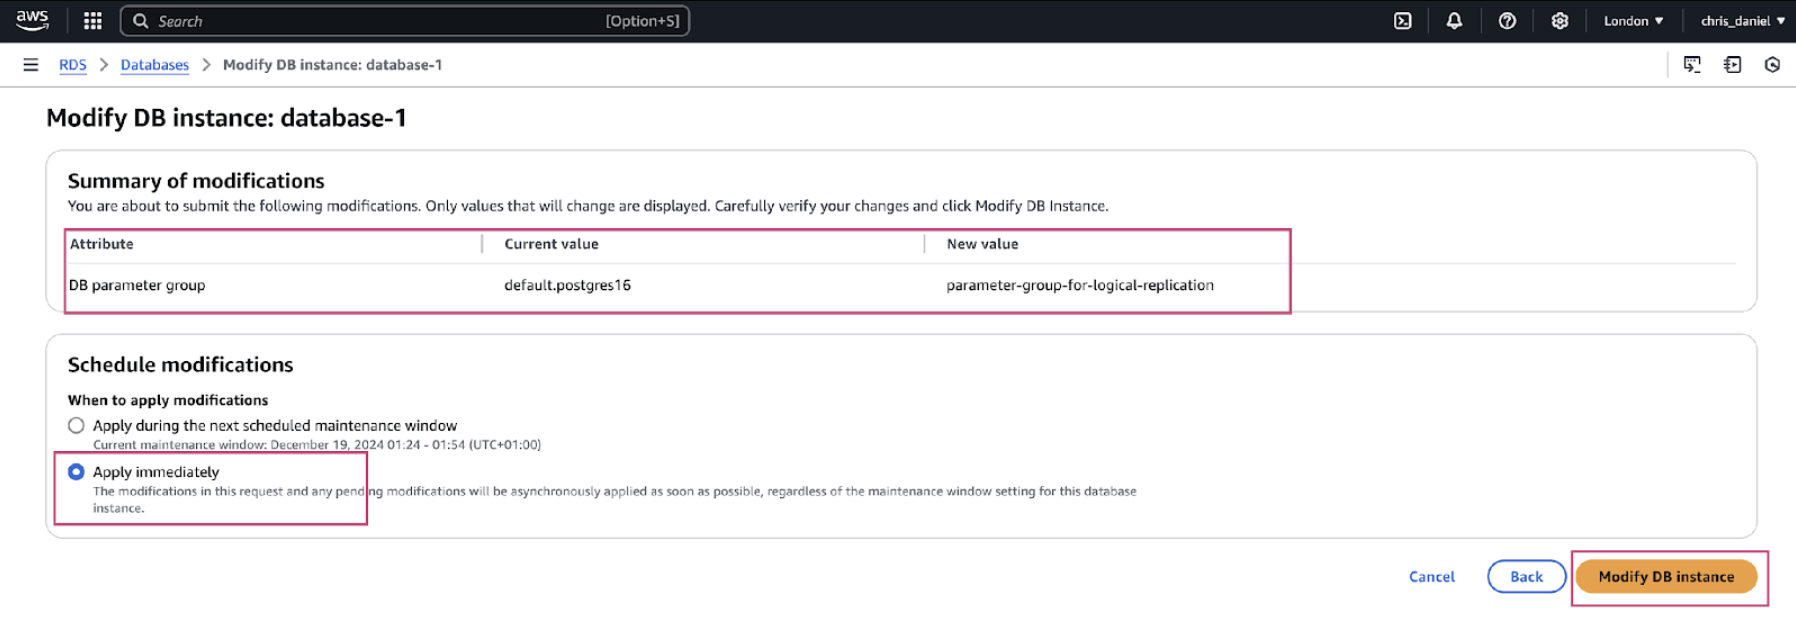
Task: Click the default.postgres16 value
Action: (x=567, y=285)
